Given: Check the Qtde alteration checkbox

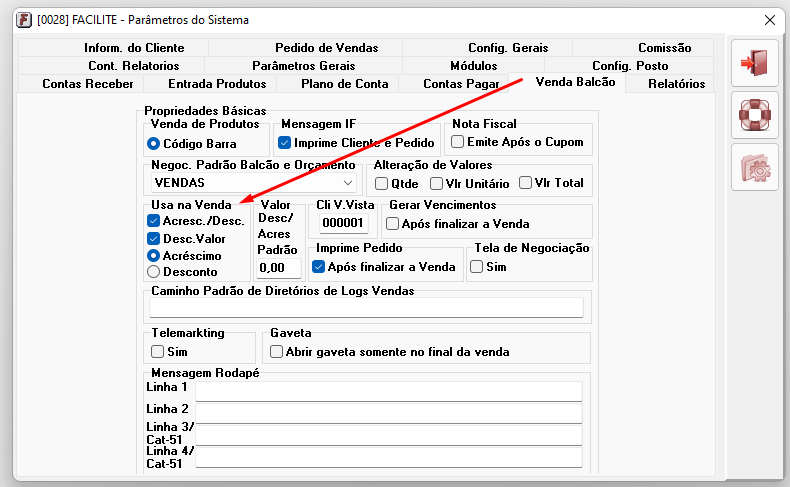Looking at the screenshot, I should [397, 183].
